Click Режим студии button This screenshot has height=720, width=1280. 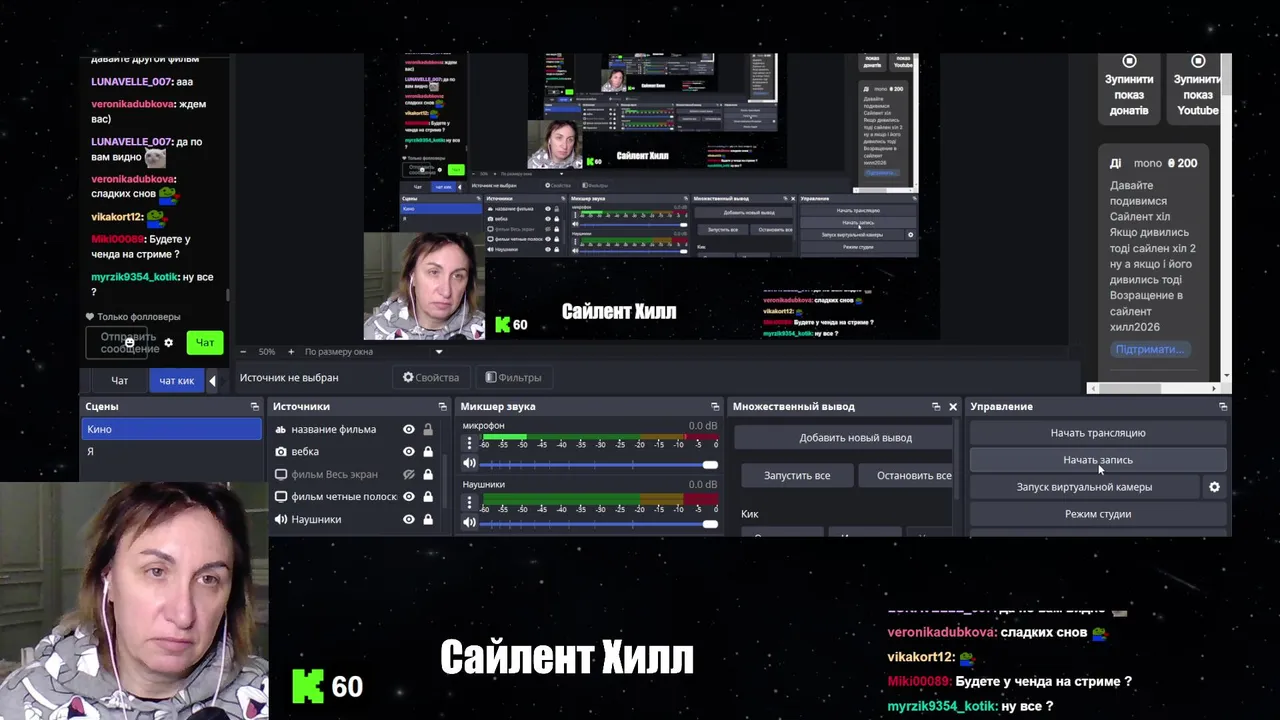[x=1098, y=514]
